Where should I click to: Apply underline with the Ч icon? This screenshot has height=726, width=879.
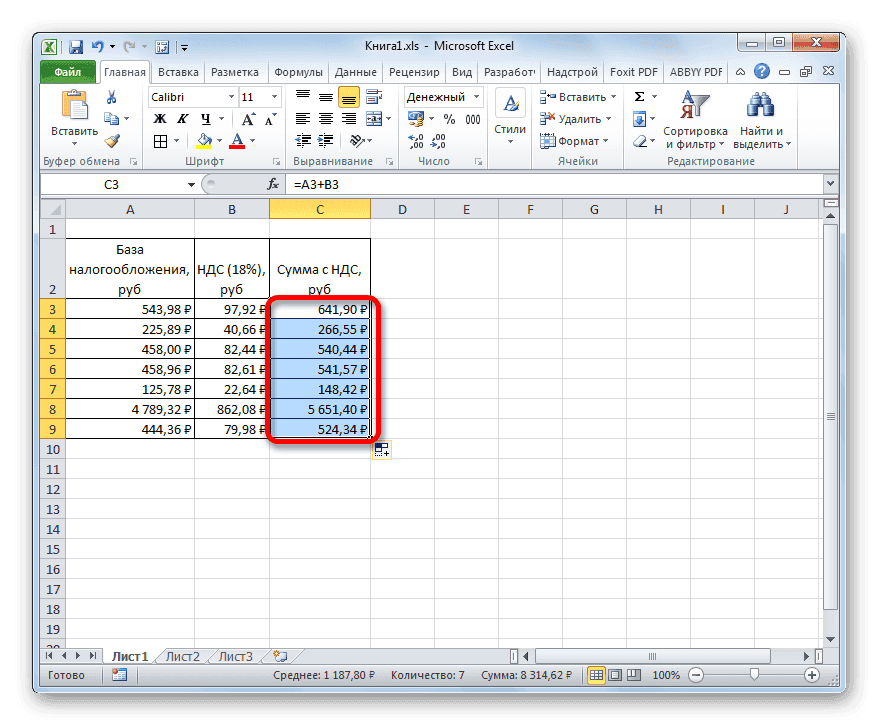coord(205,120)
